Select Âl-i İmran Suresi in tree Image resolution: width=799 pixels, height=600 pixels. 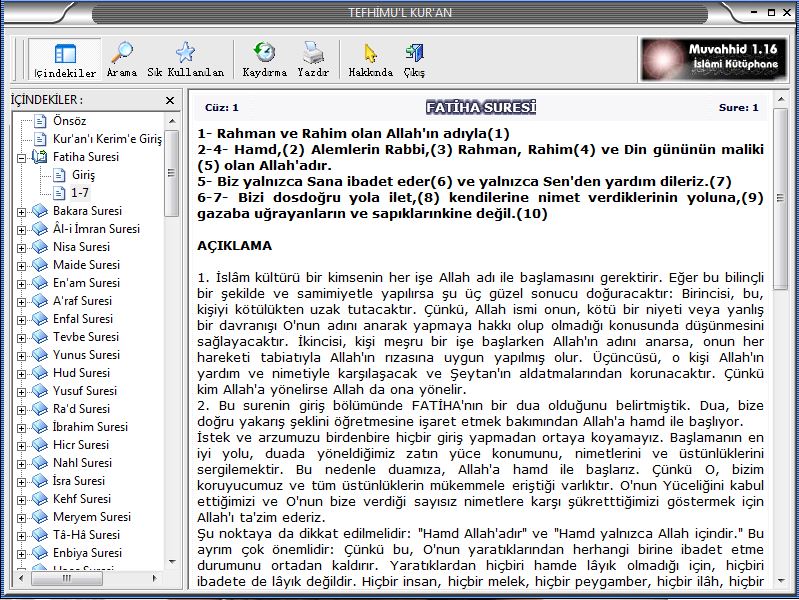point(96,229)
